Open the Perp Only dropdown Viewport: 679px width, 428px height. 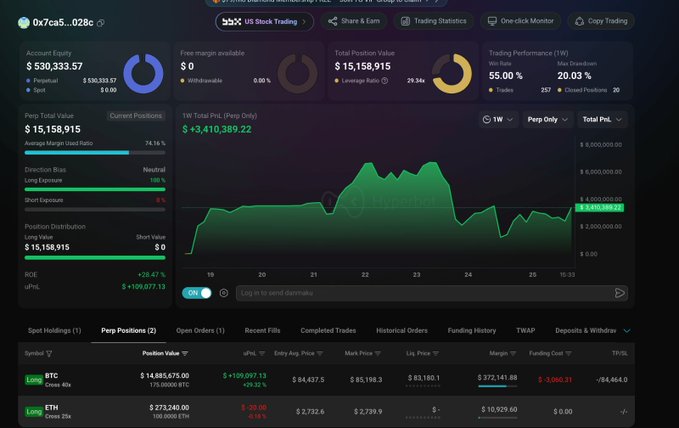tap(547, 120)
